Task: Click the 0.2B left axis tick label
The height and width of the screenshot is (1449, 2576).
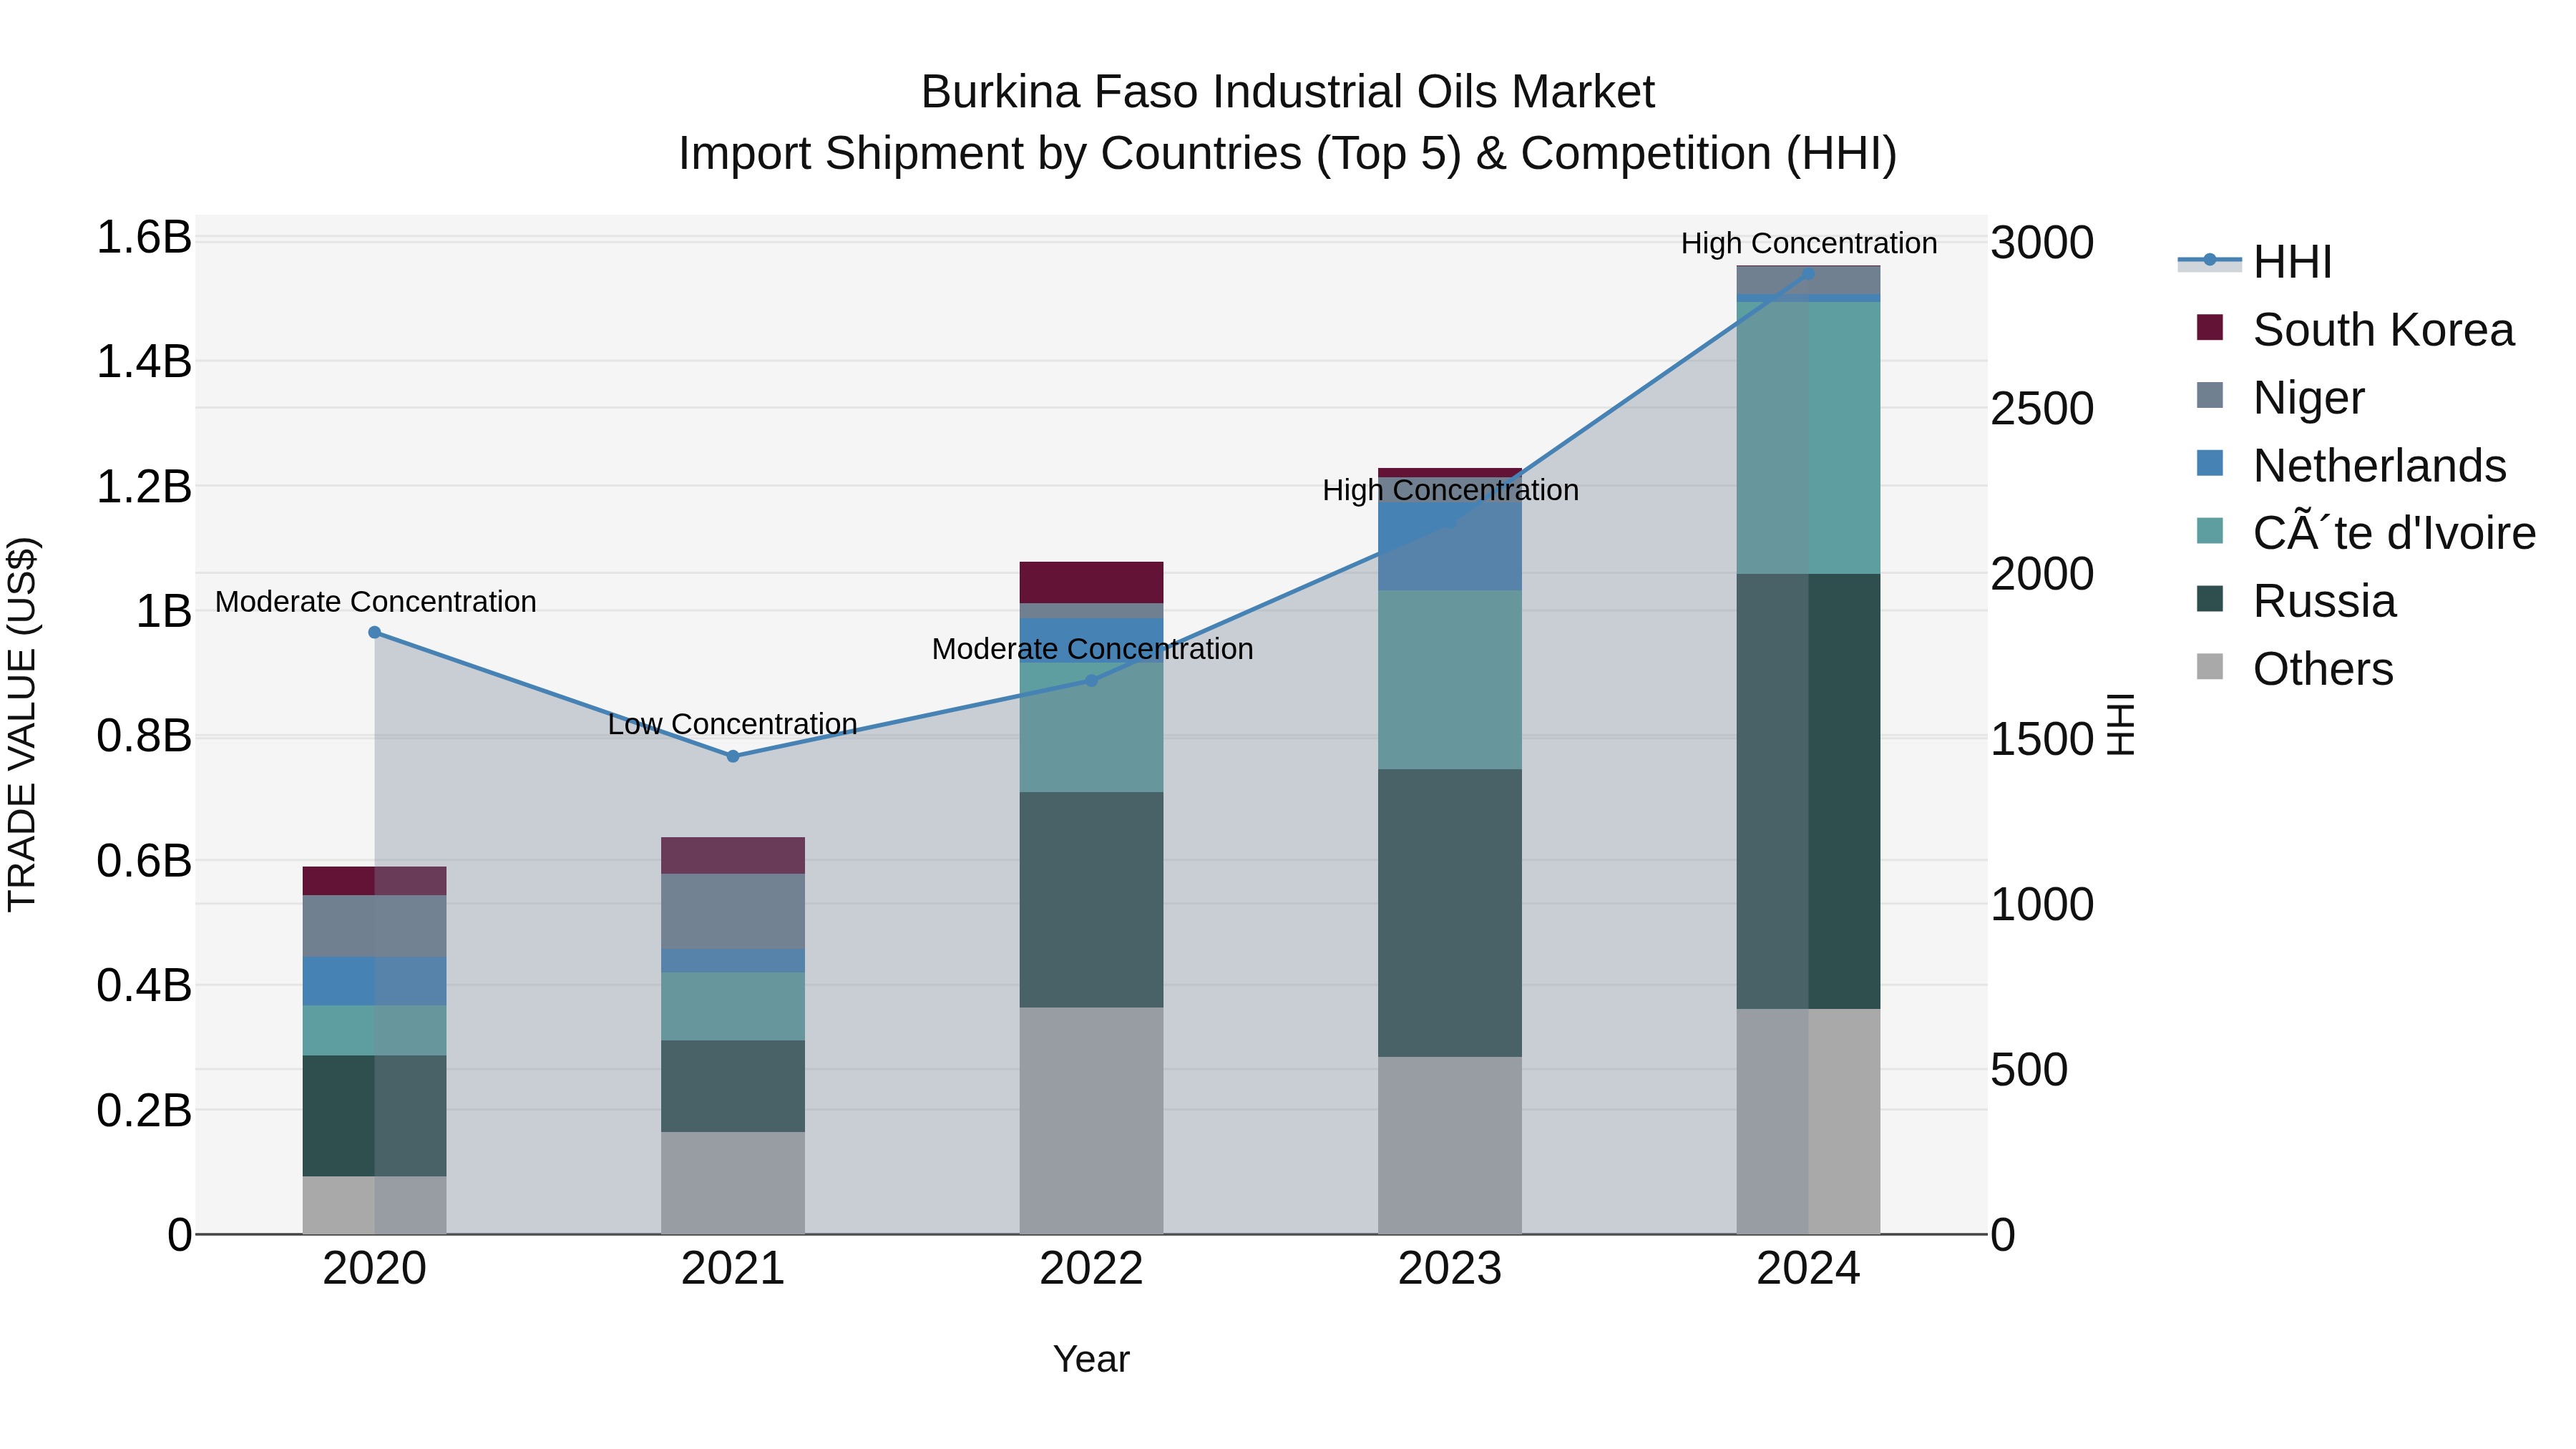Action: point(143,1110)
